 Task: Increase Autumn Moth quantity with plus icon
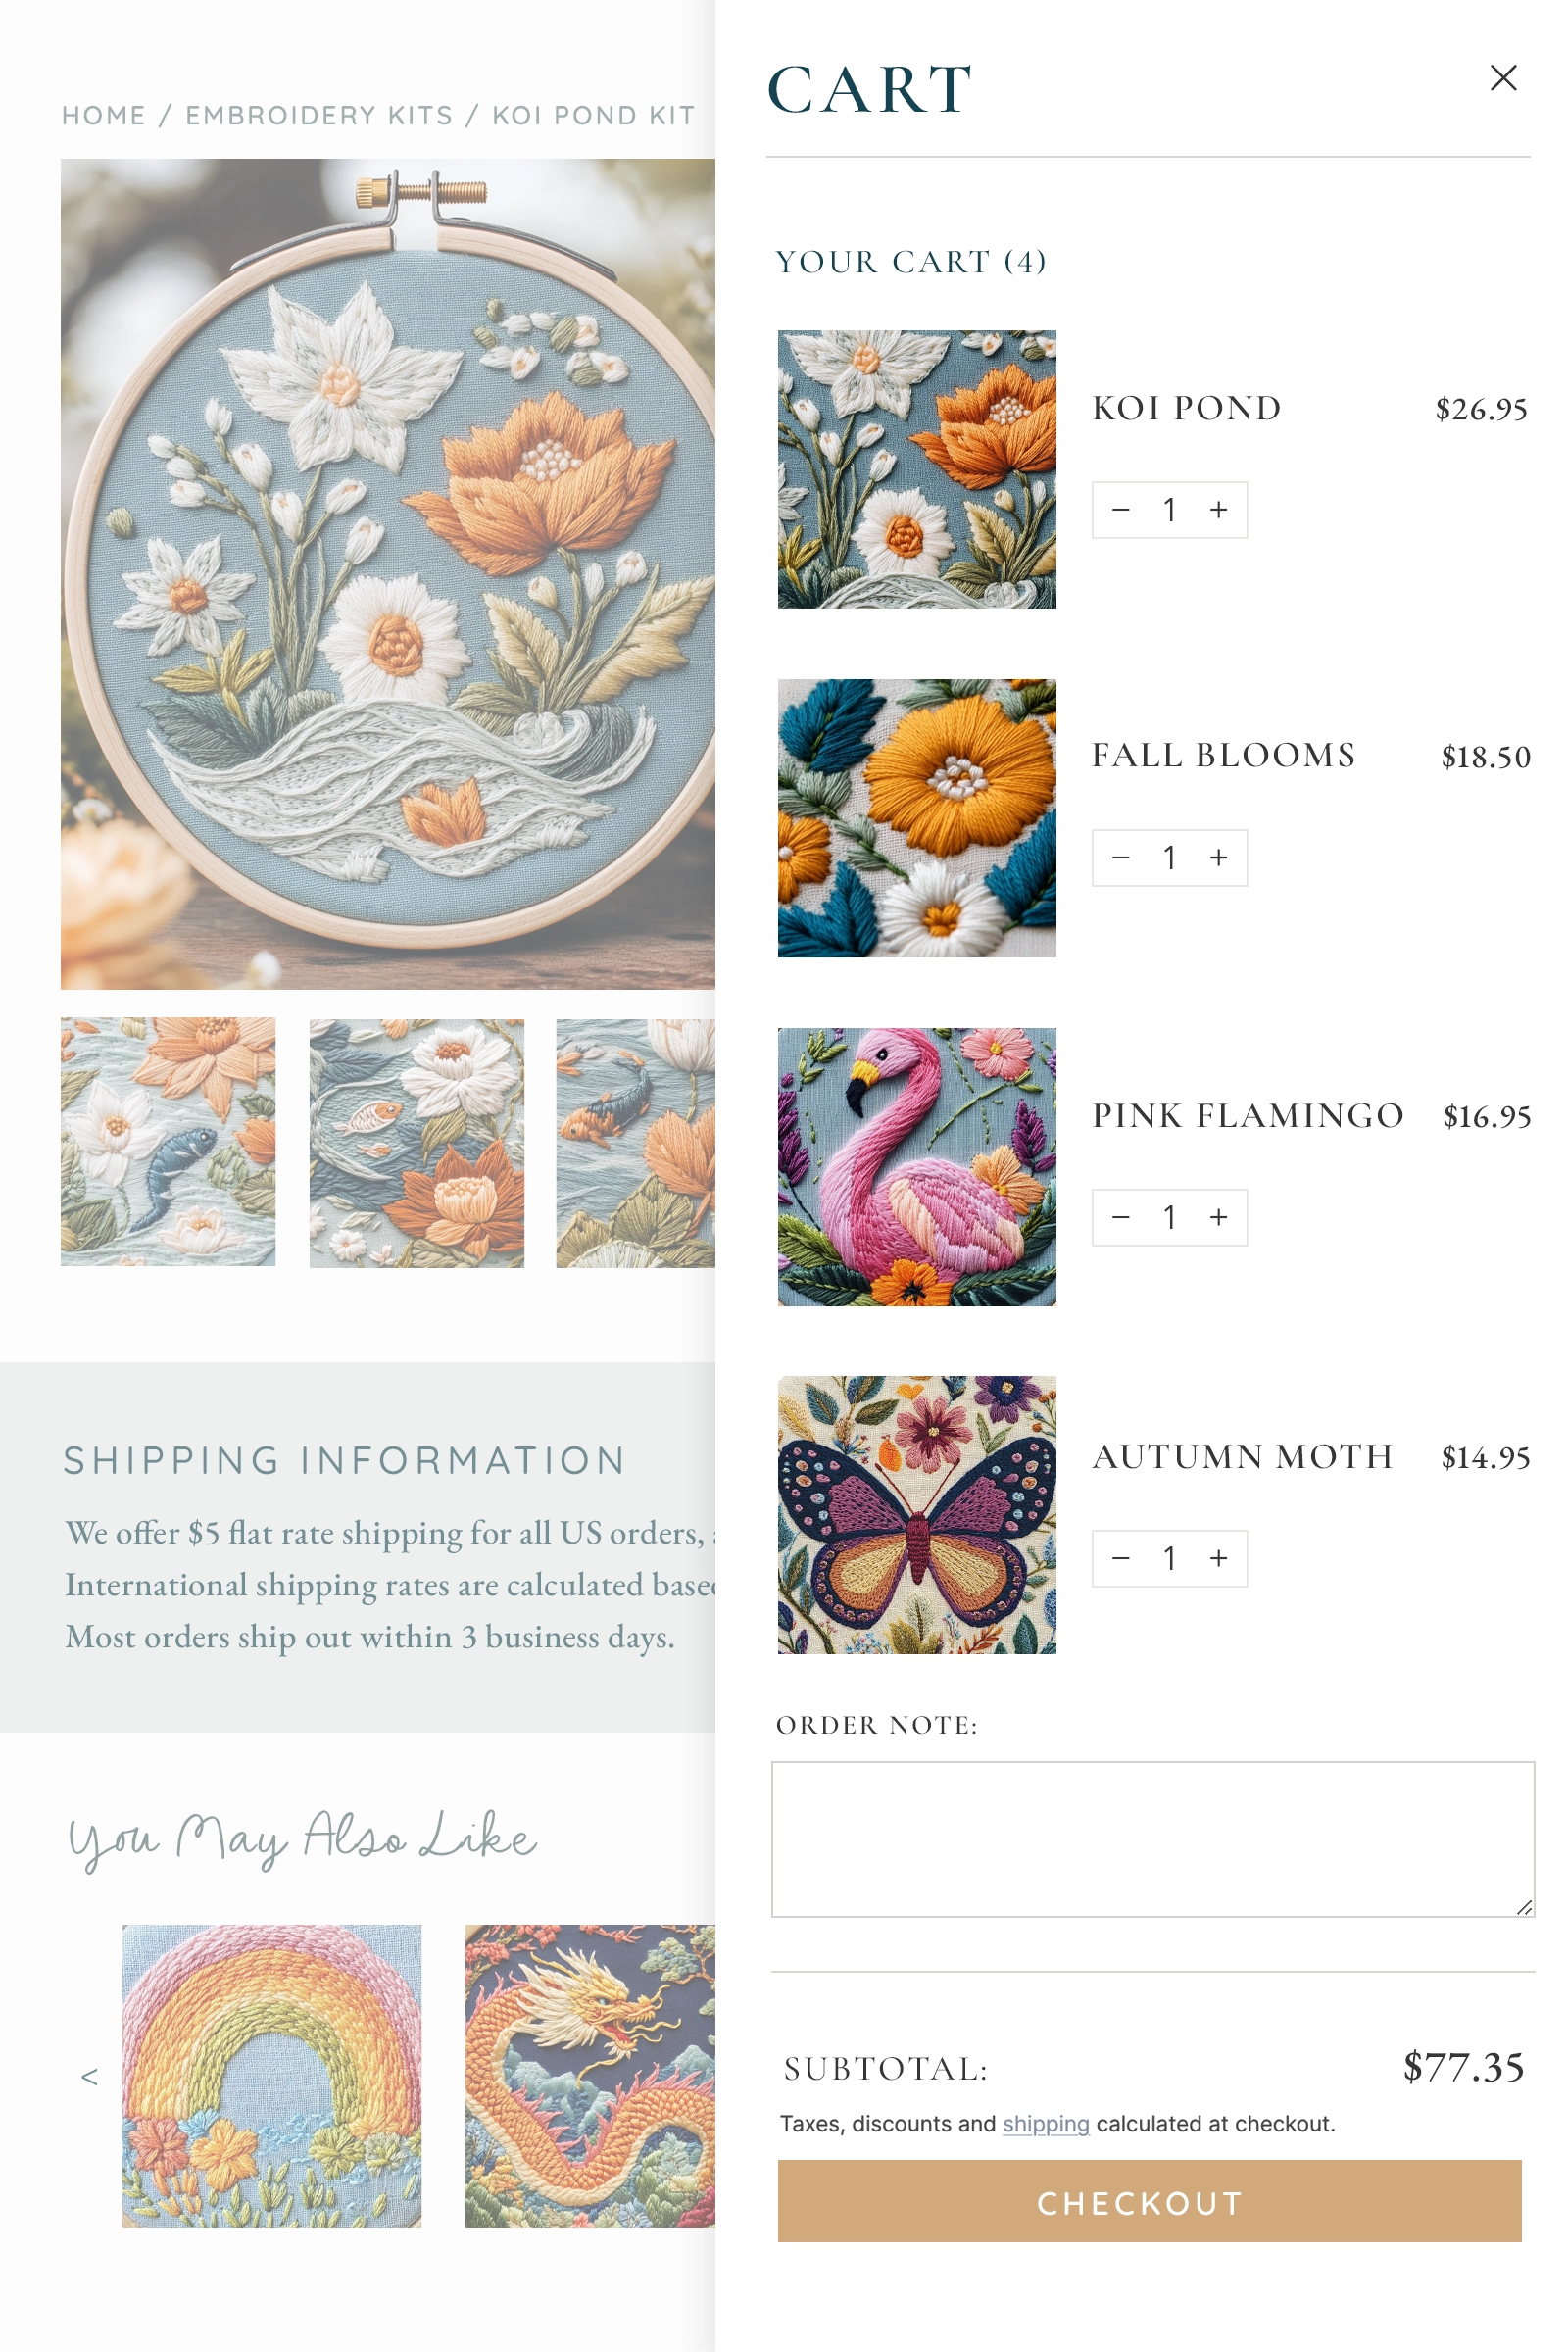pyautogui.click(x=1218, y=1559)
